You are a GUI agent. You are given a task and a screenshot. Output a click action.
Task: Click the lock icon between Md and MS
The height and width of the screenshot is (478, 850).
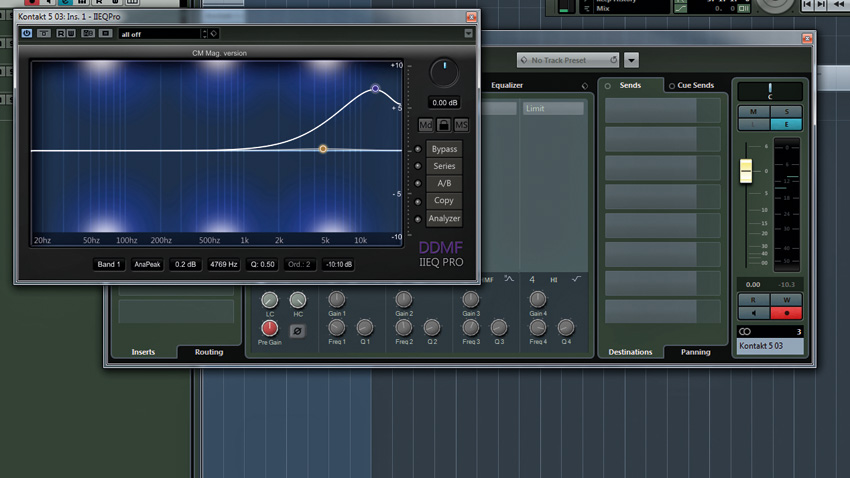(443, 125)
